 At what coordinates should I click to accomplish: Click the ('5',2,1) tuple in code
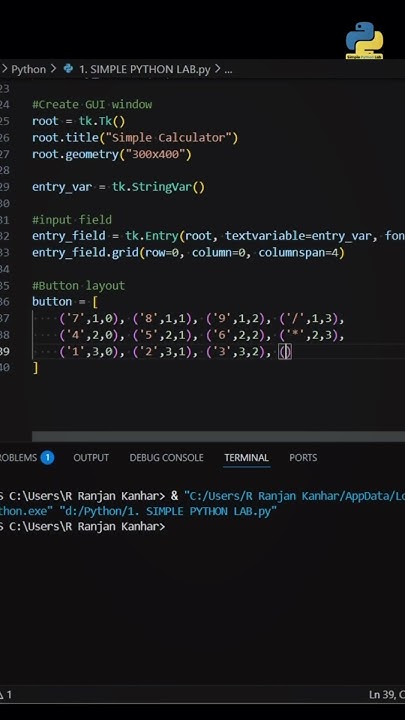coord(162,335)
